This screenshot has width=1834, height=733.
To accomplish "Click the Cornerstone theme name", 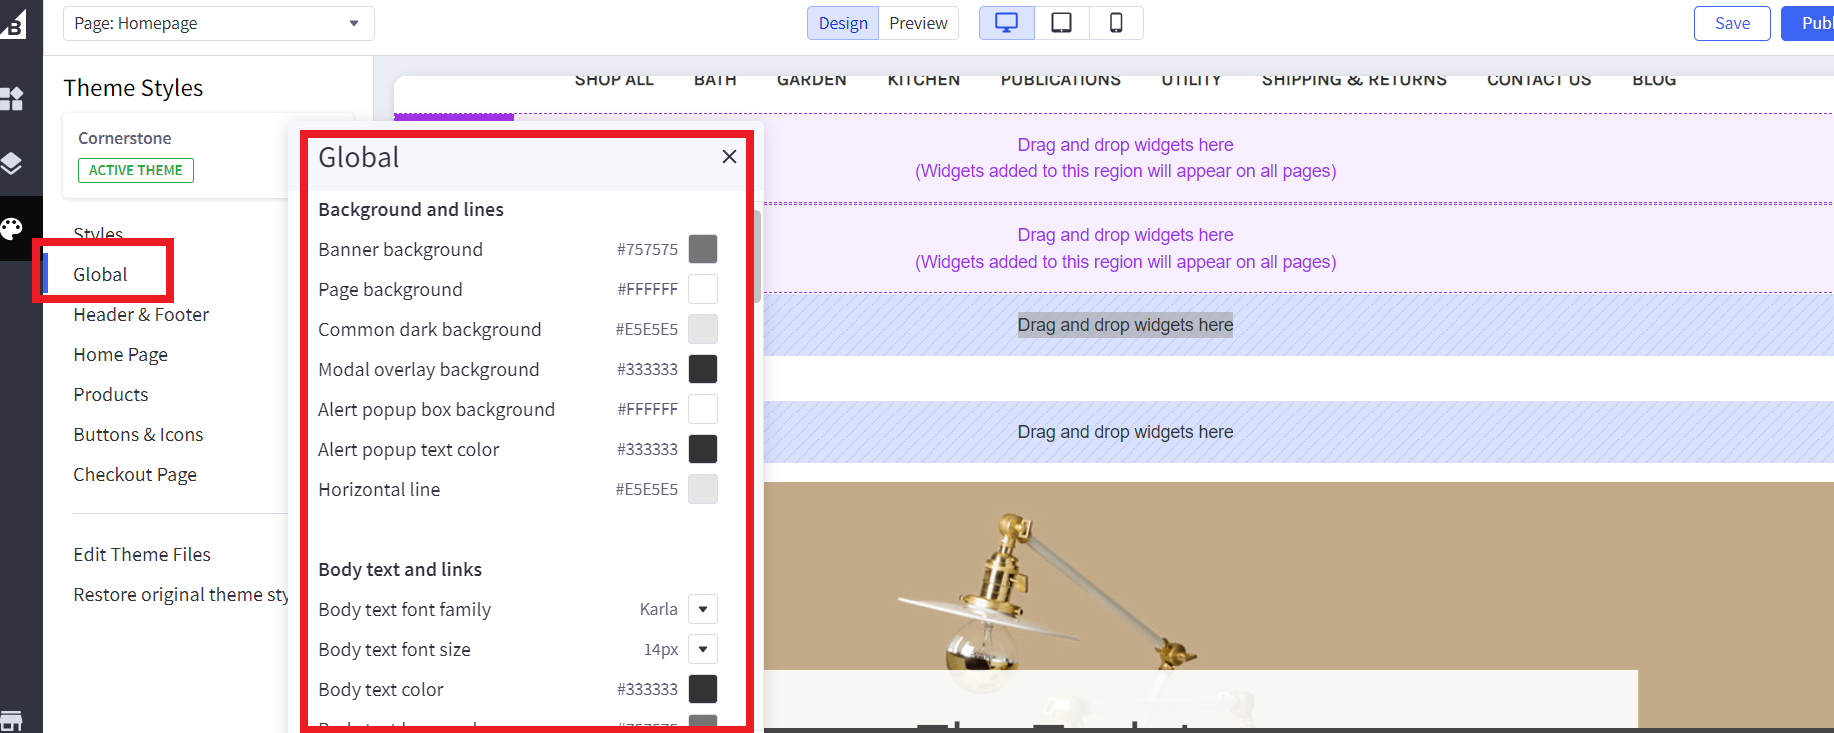I will click(x=125, y=138).
